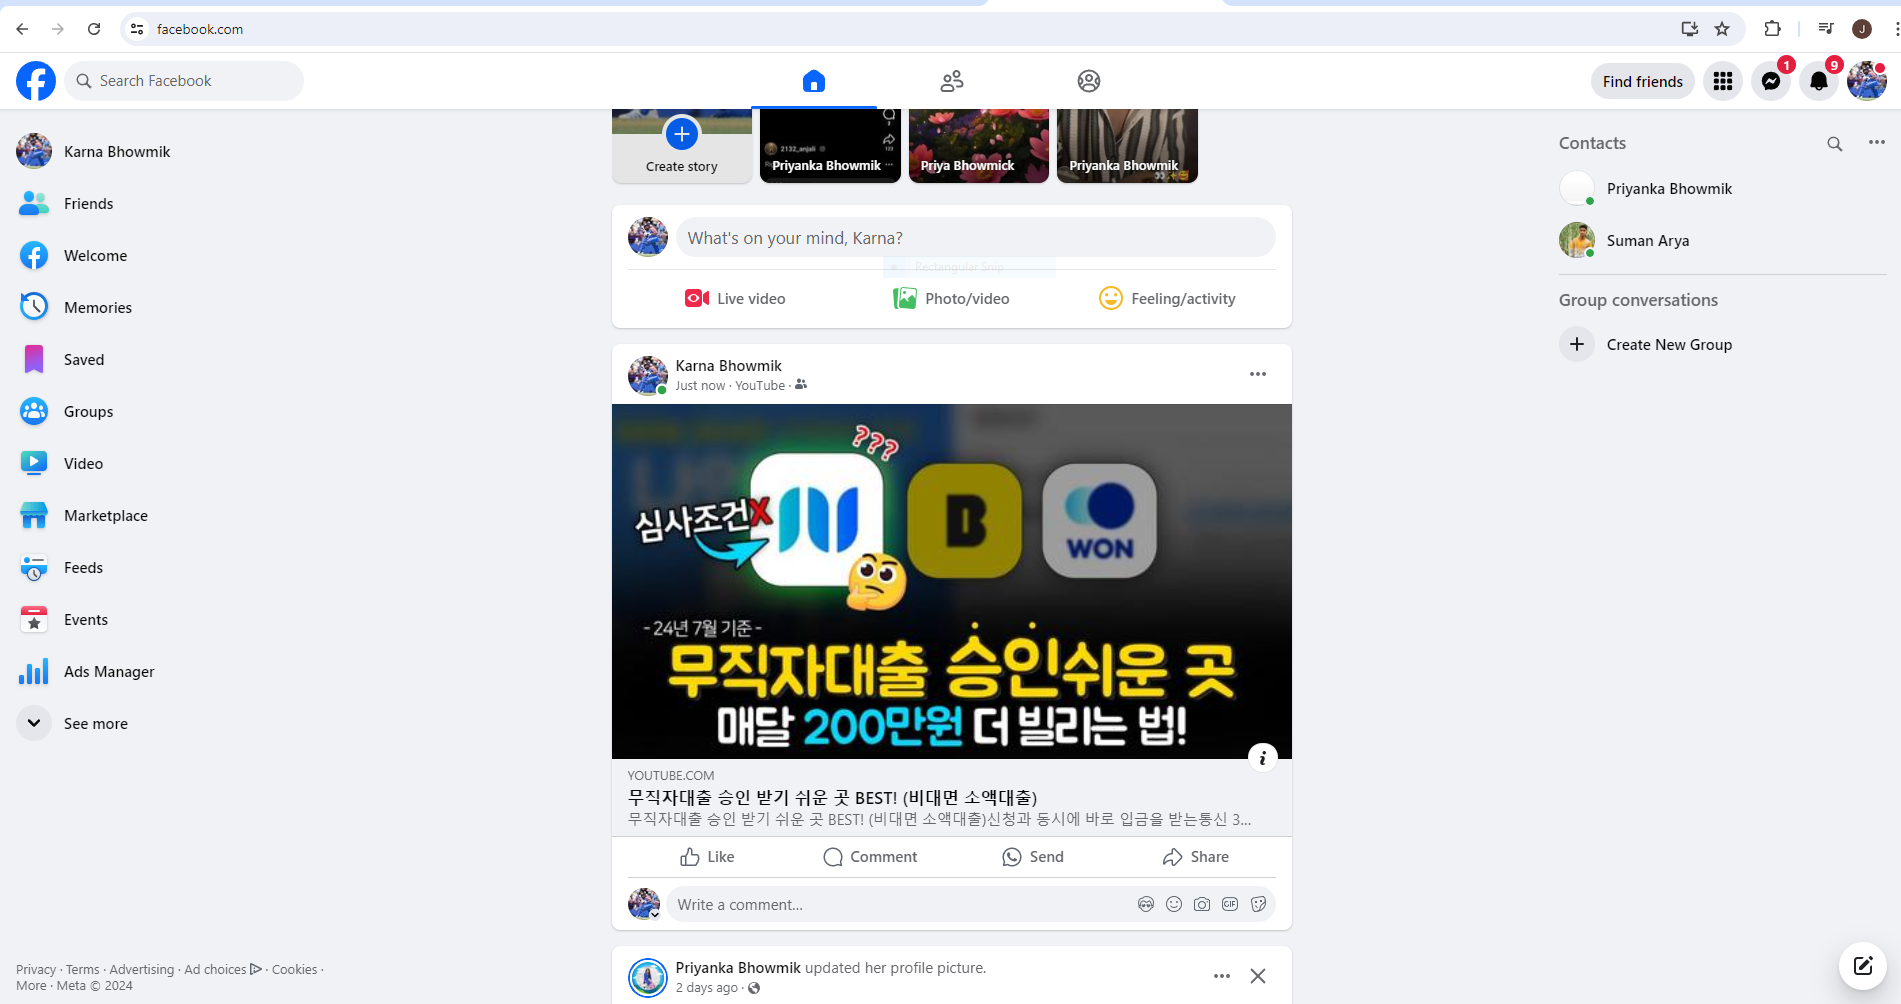Screen dimensions: 1901x1004
Task: Go back in the browser
Action: [x=22, y=29]
